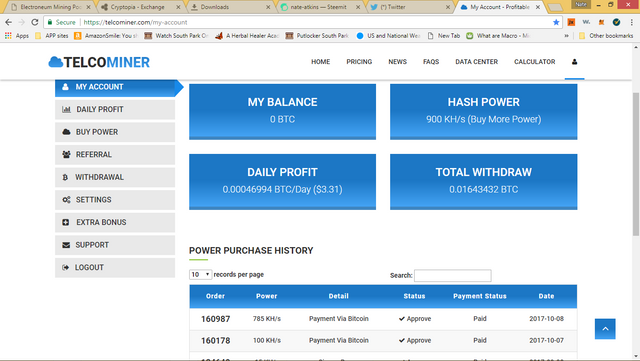Viewport: 640px width, 361px height.
Task: Open Support sidebar item
Action: pyautogui.click(x=115, y=245)
